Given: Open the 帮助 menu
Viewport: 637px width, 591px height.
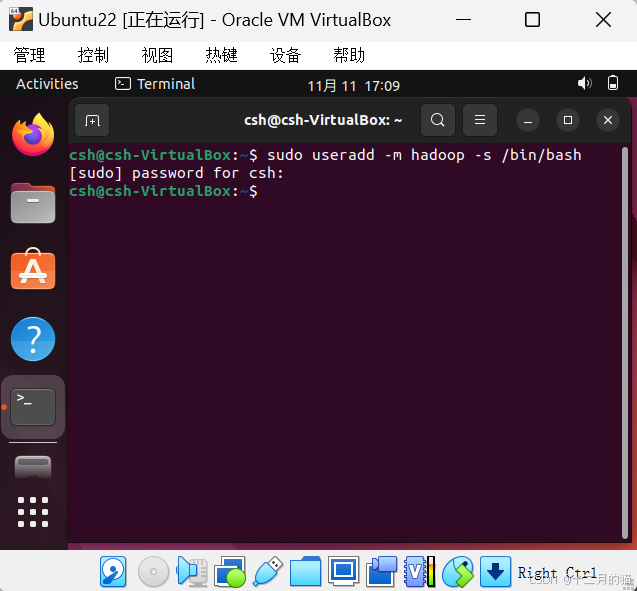Looking at the screenshot, I should (349, 55).
